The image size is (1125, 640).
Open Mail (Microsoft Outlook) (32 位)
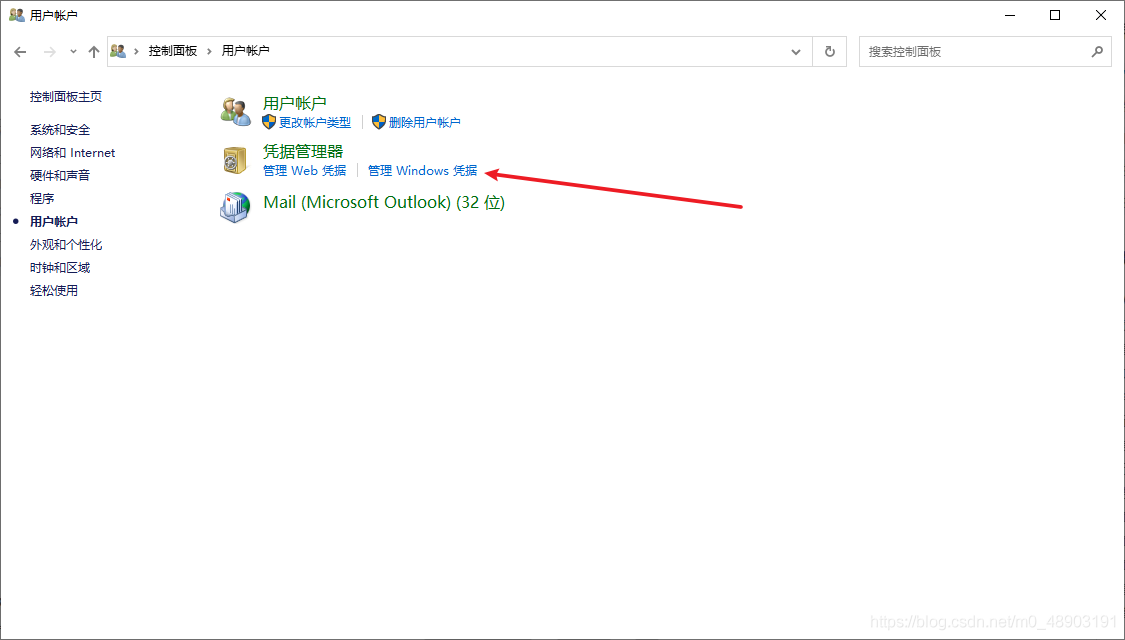pyautogui.click(x=385, y=202)
